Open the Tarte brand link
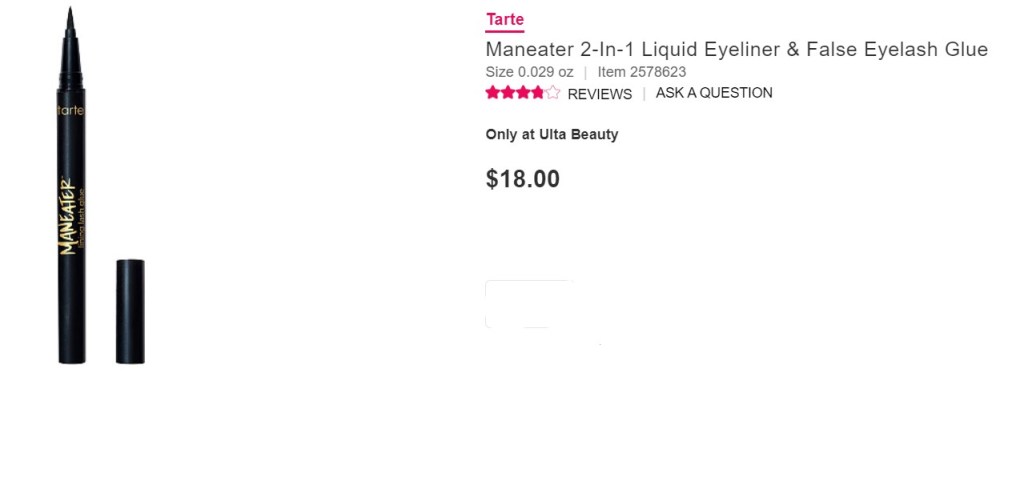This screenshot has height=477, width=1024. click(505, 20)
